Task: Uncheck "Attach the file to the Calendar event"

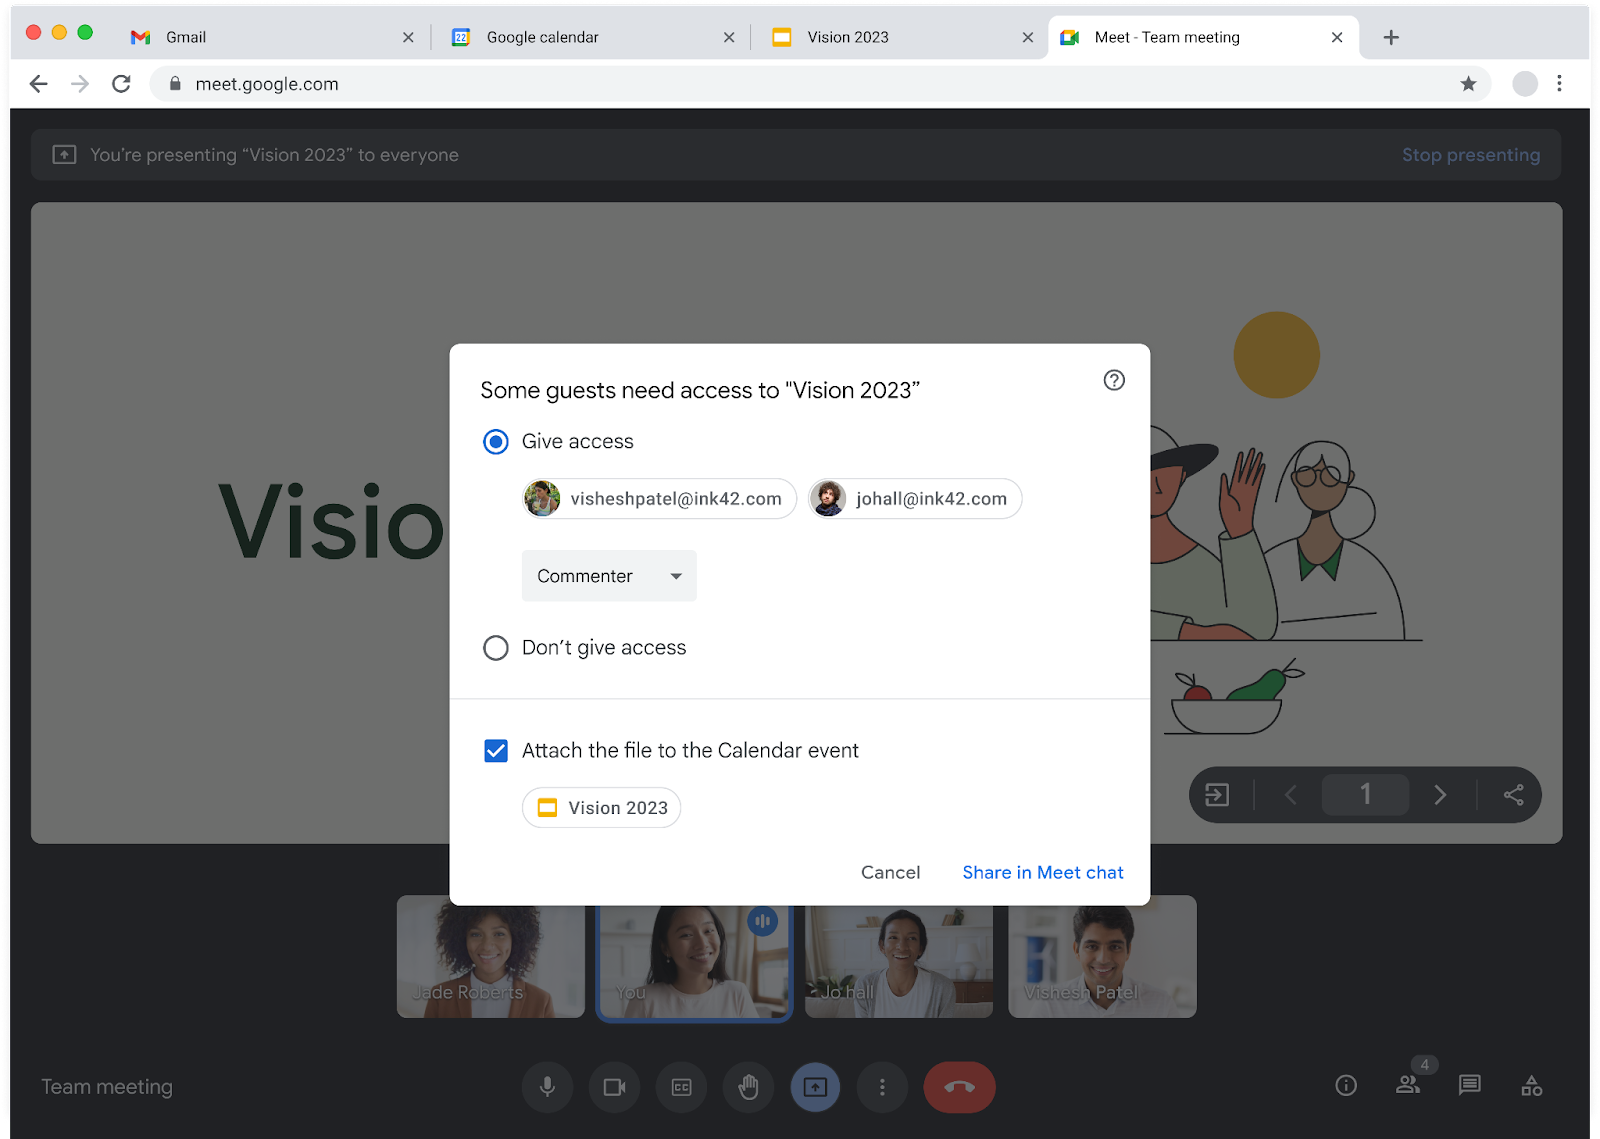Action: (496, 750)
